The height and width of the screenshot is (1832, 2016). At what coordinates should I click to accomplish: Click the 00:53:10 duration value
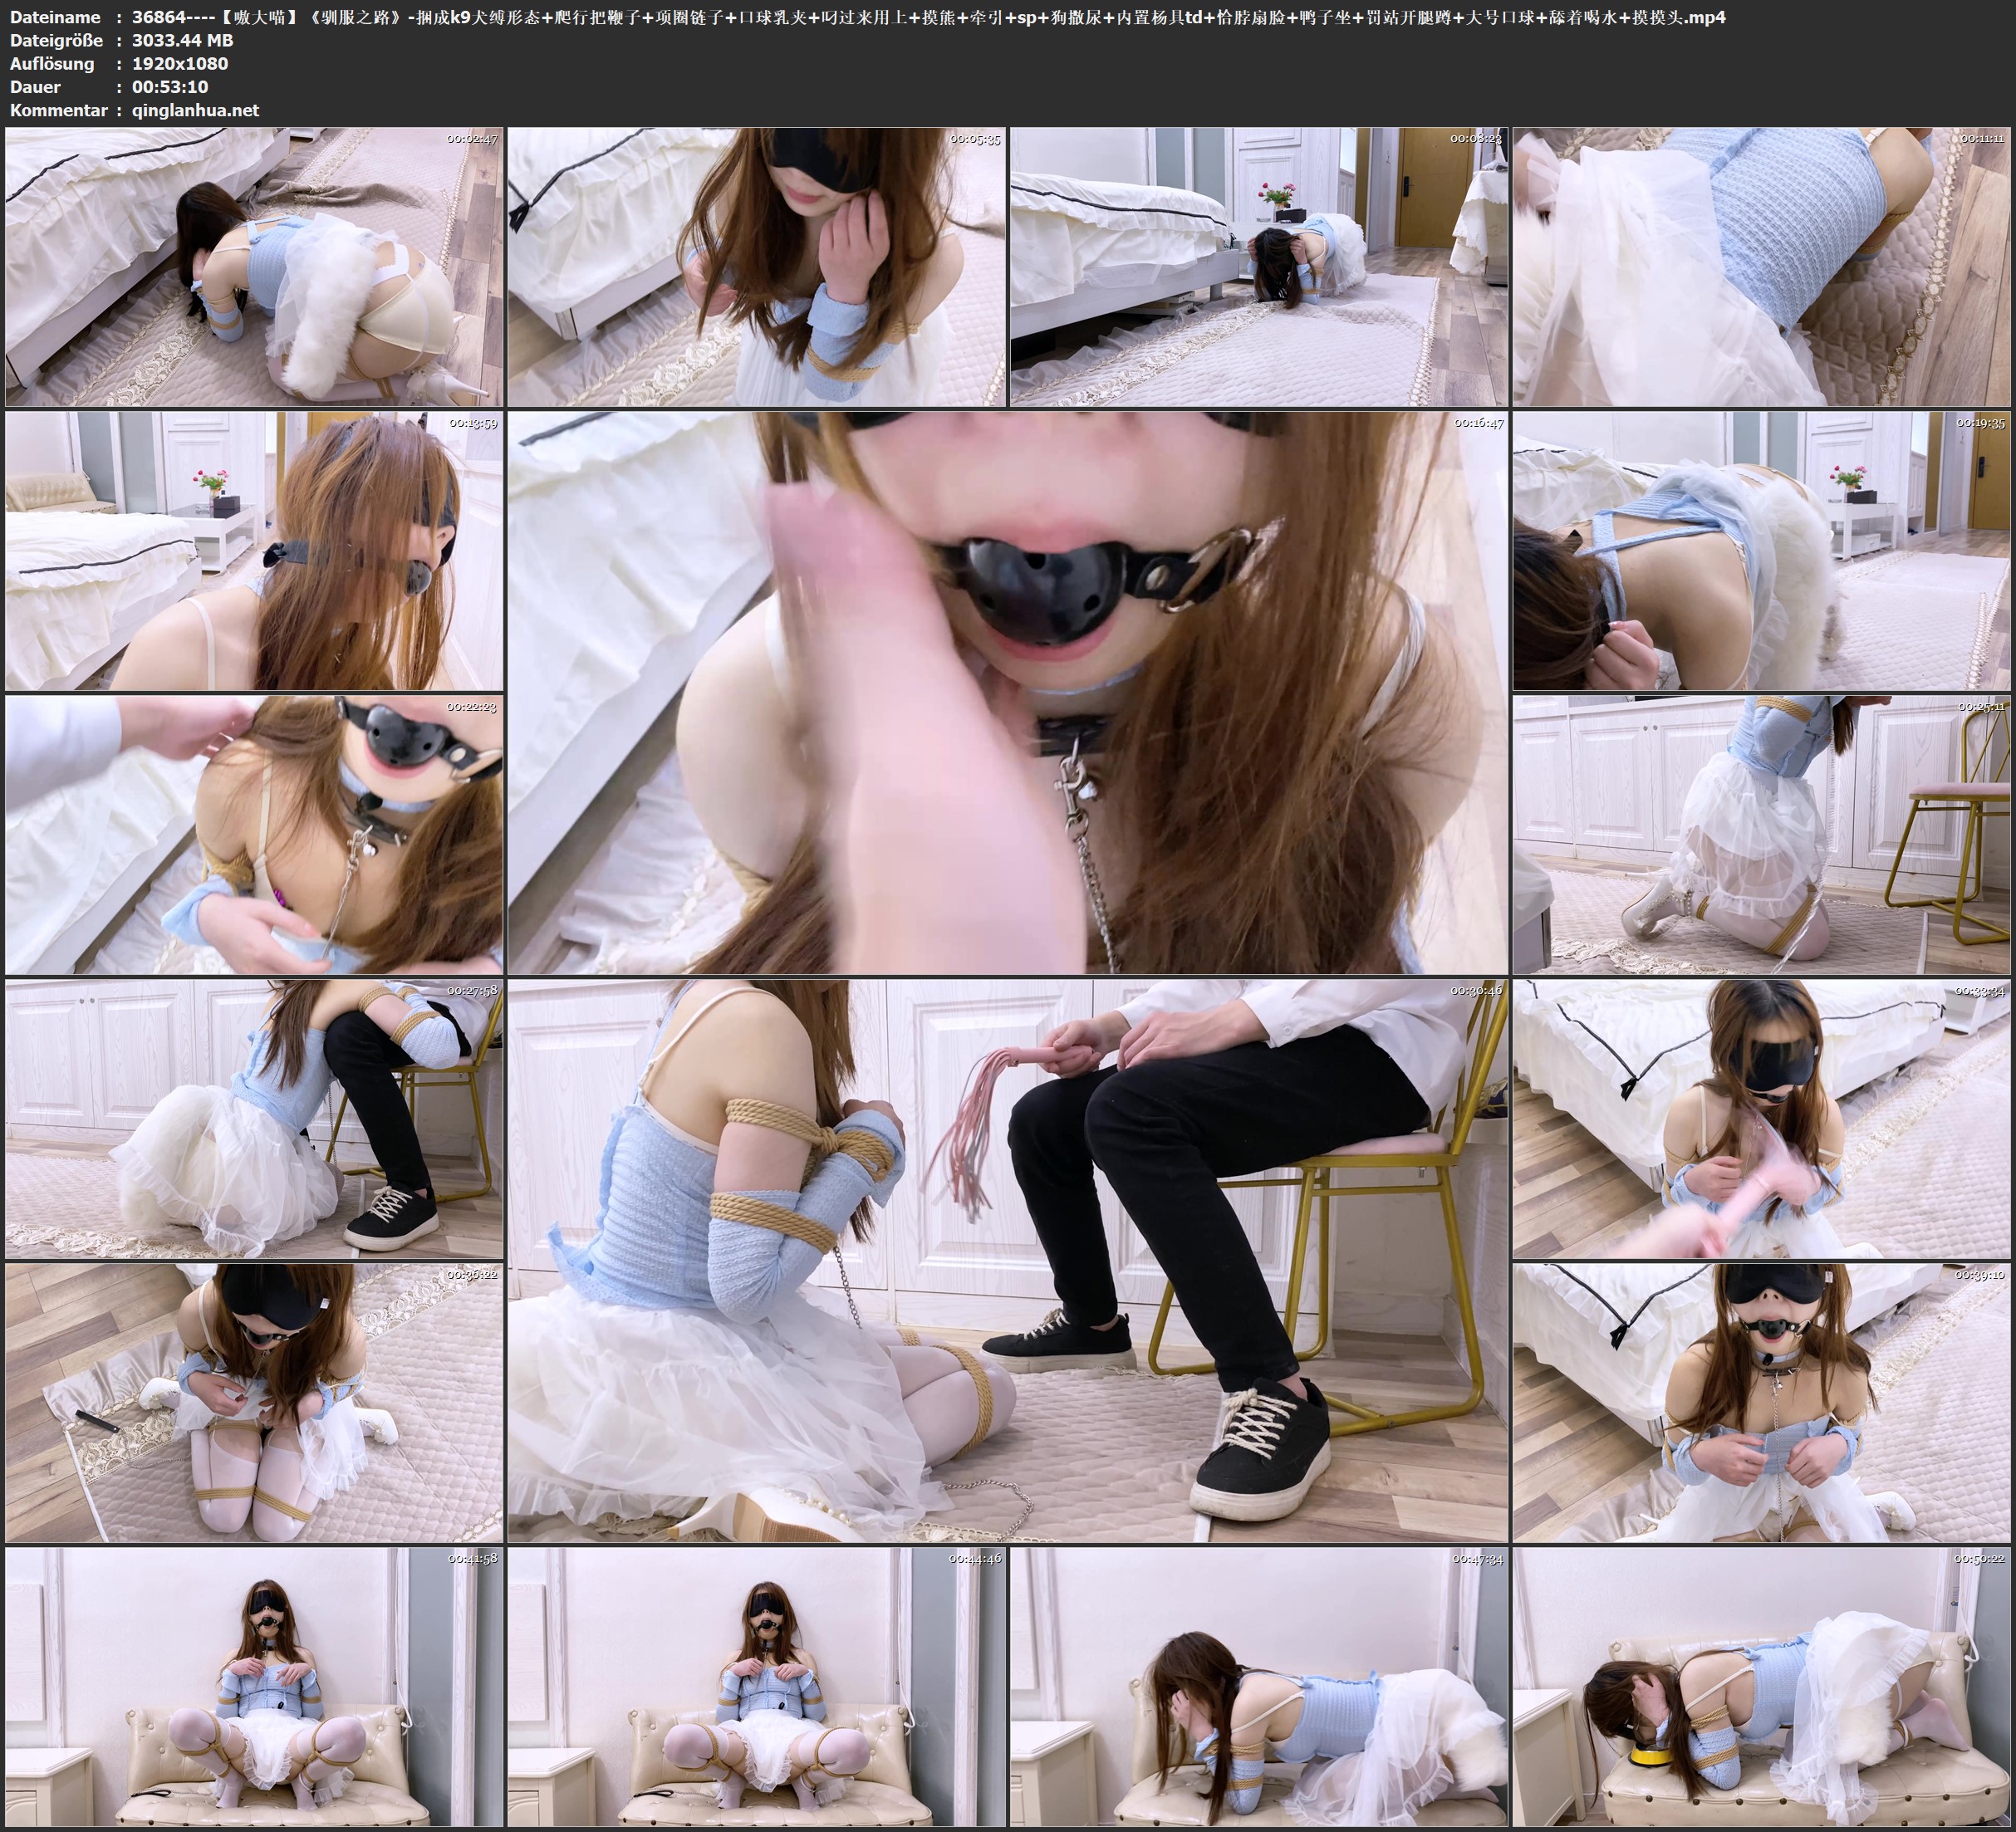click(170, 87)
